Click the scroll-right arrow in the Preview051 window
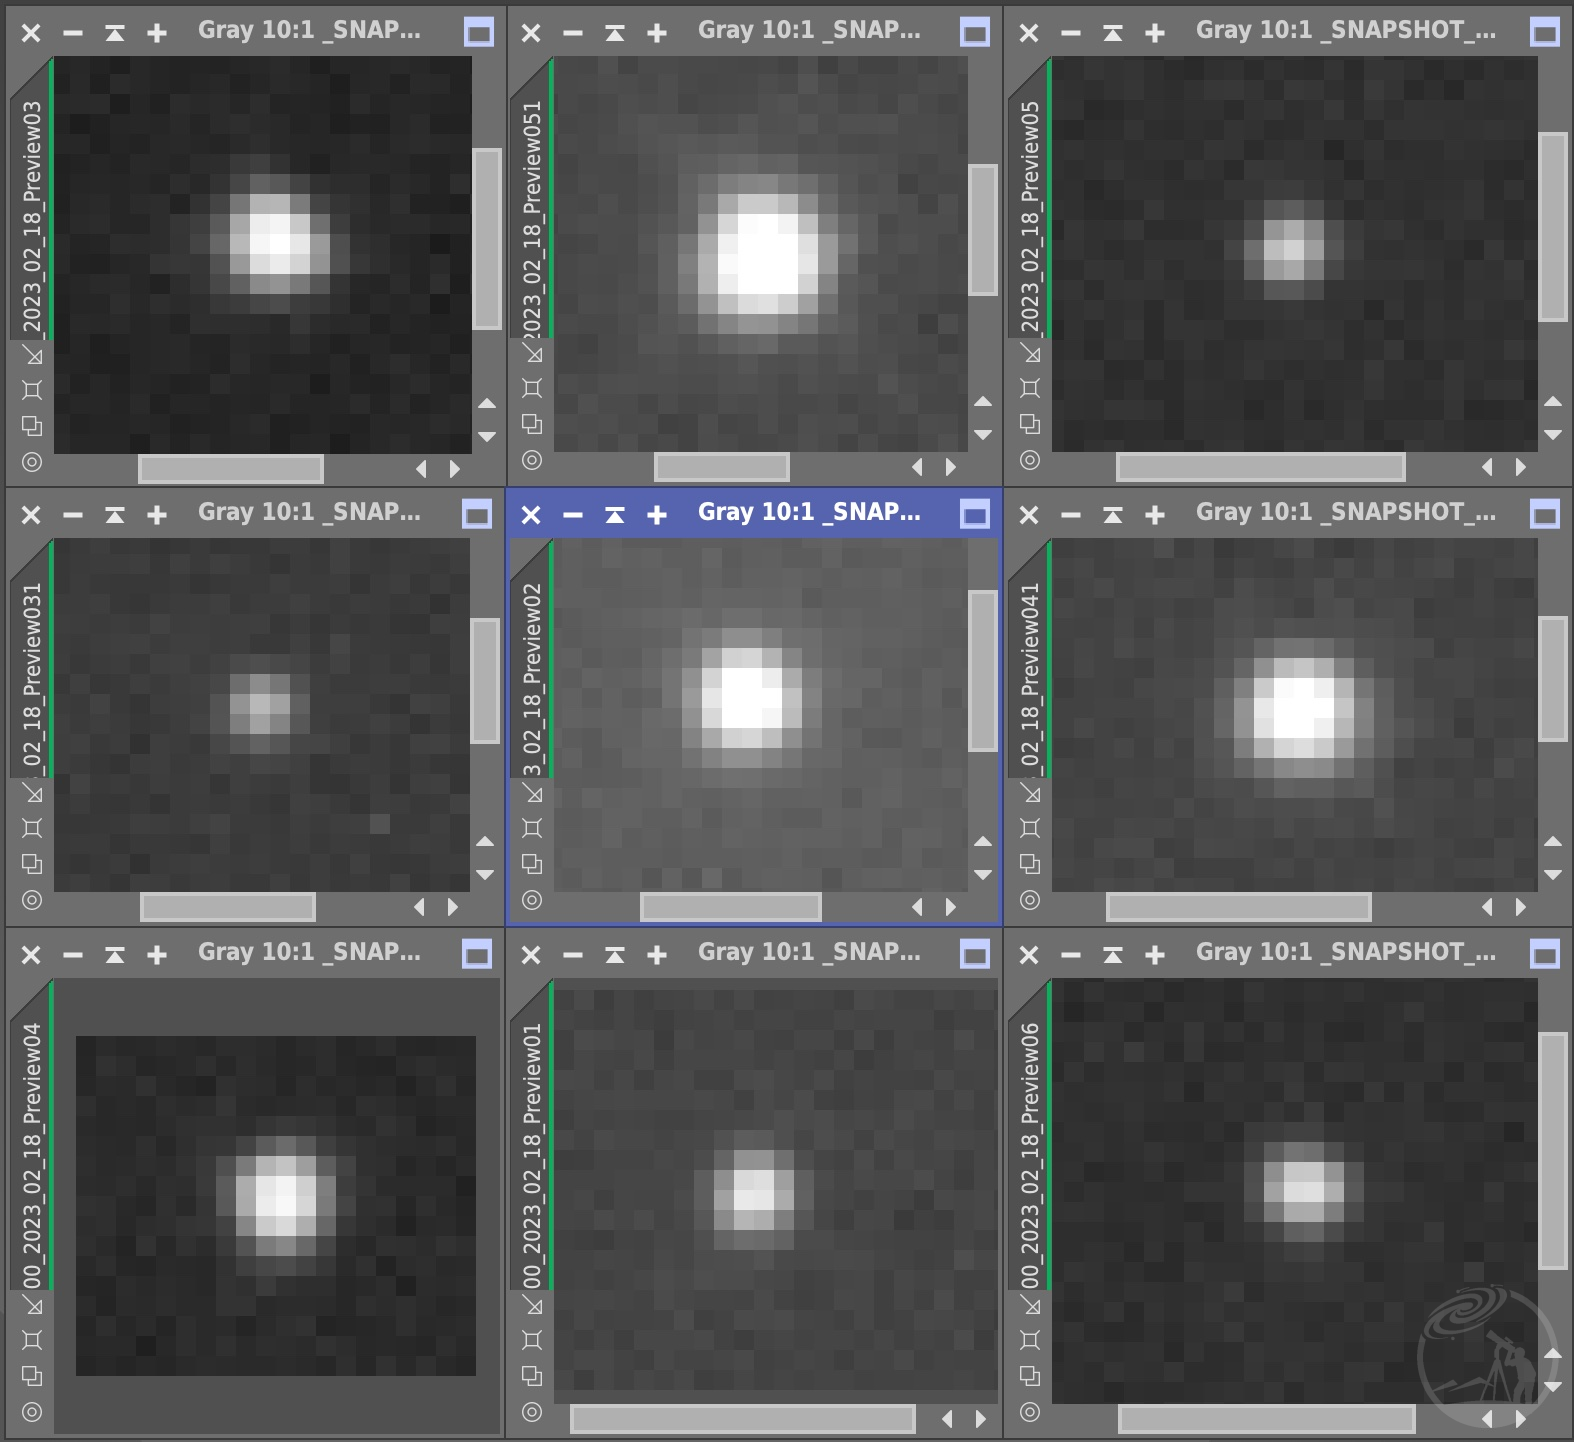The height and width of the screenshot is (1442, 1574). point(951,466)
